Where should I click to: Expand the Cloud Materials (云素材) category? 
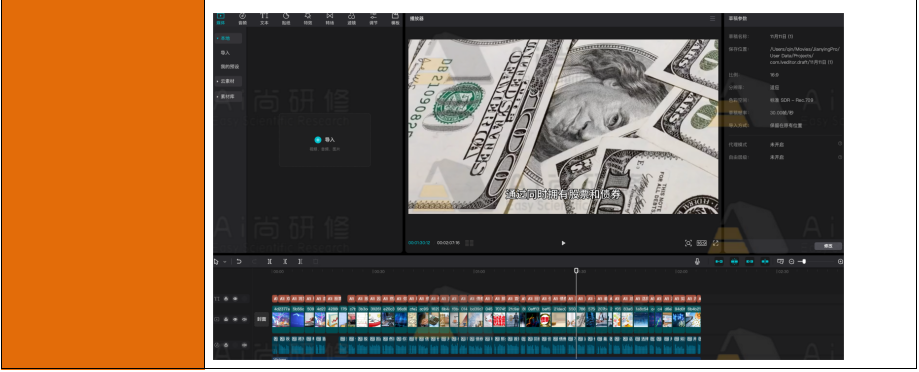(x=228, y=81)
